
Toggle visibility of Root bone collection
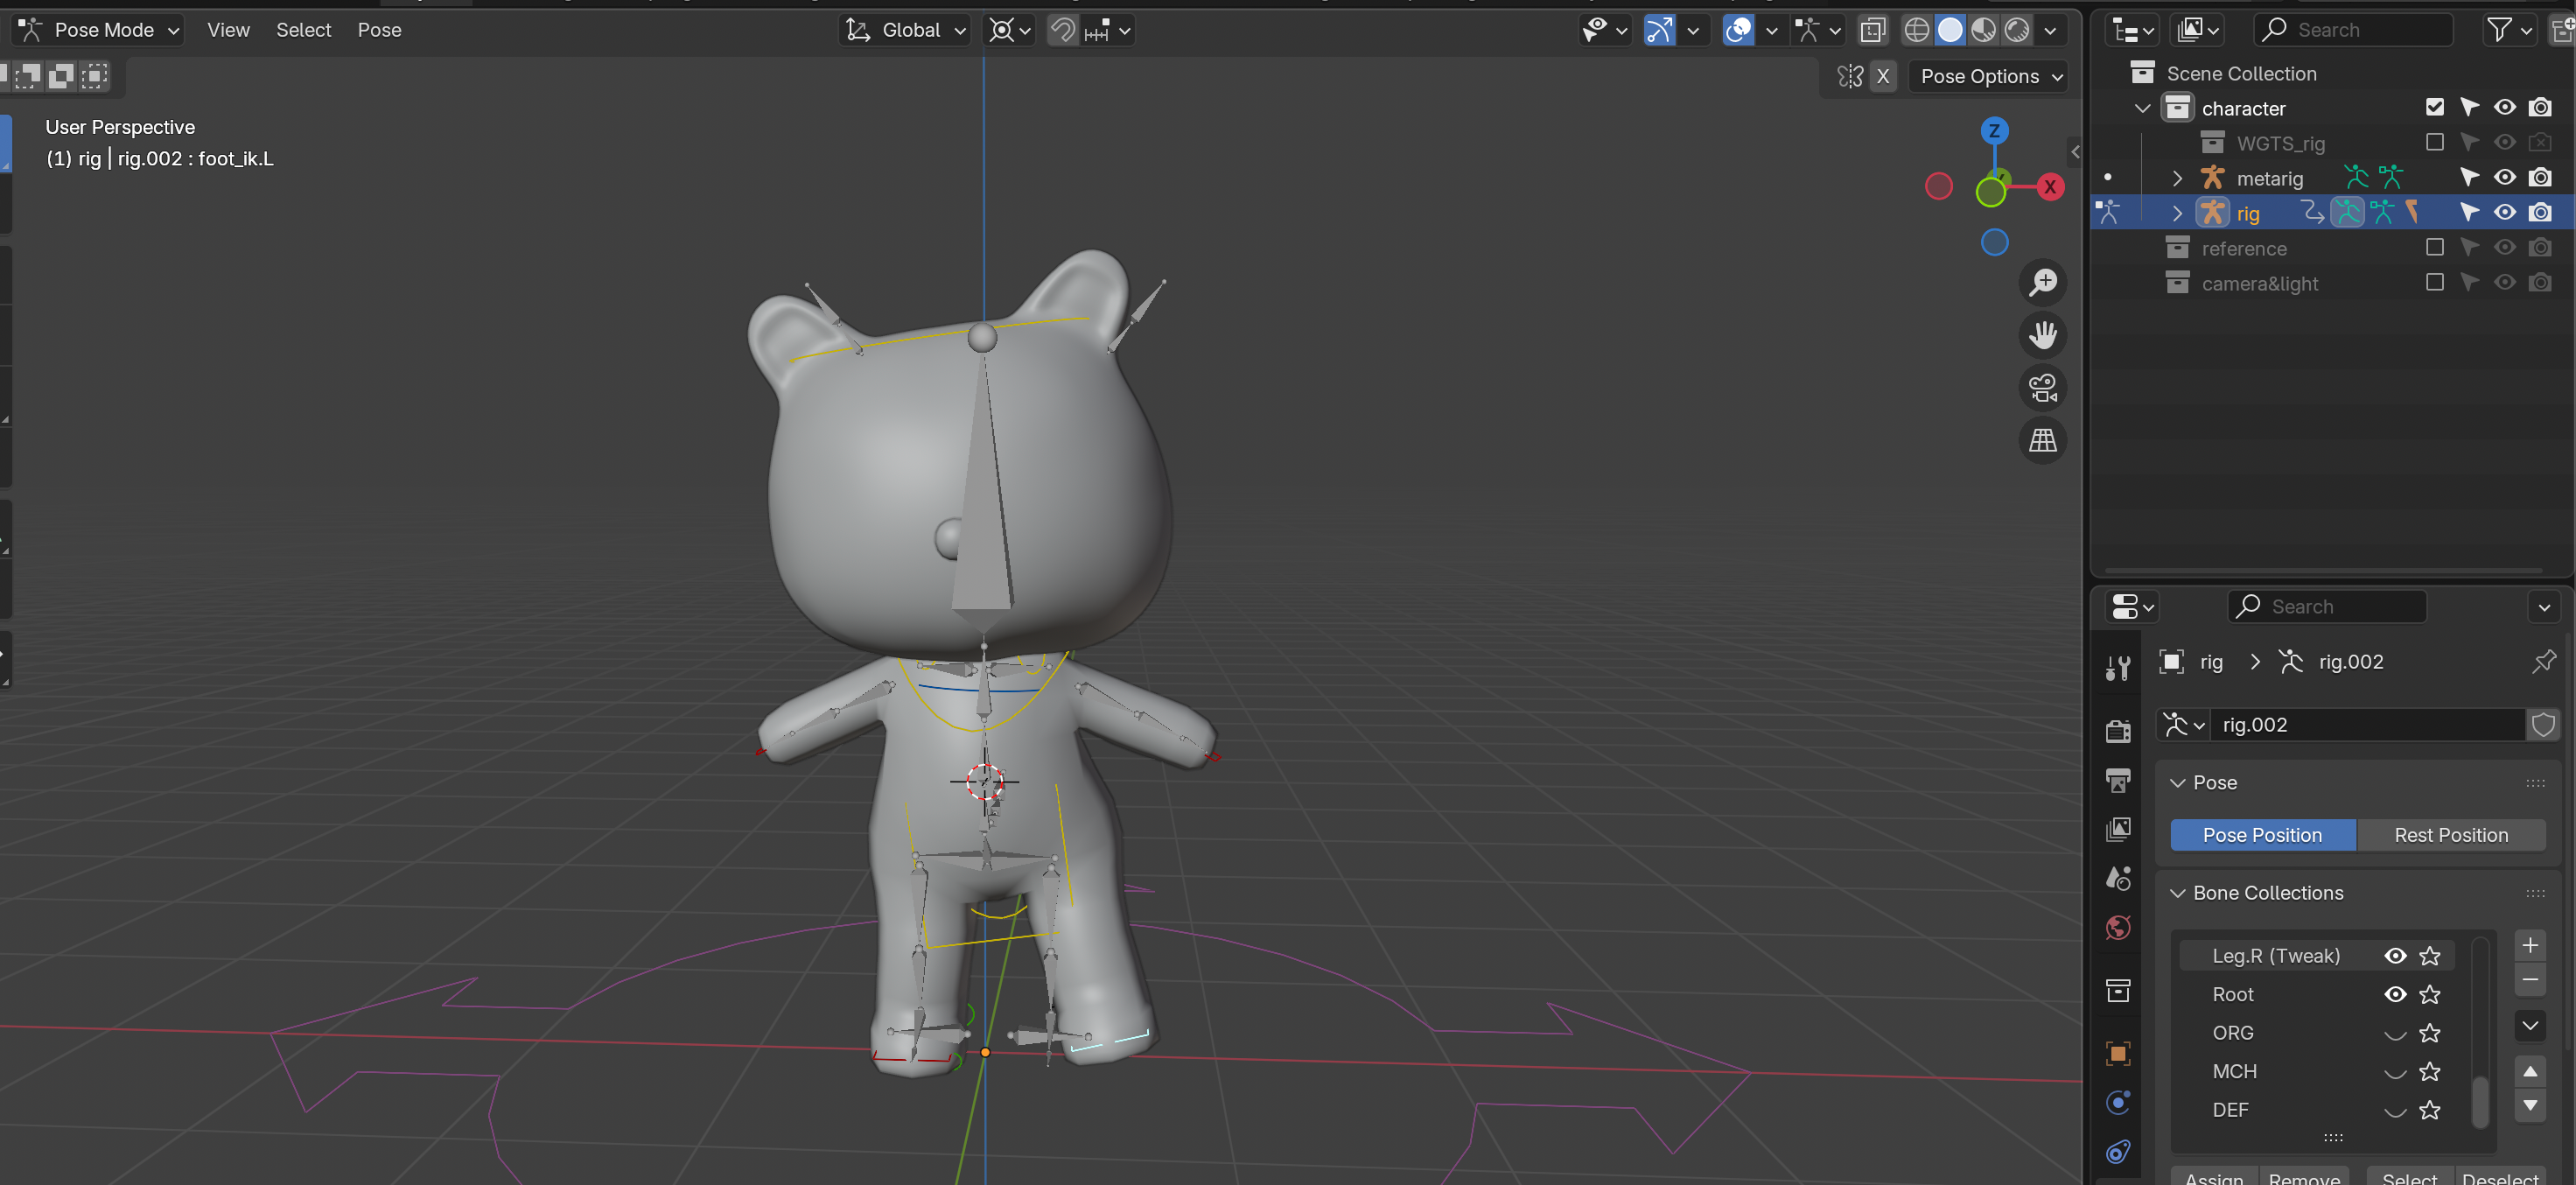click(x=2394, y=994)
